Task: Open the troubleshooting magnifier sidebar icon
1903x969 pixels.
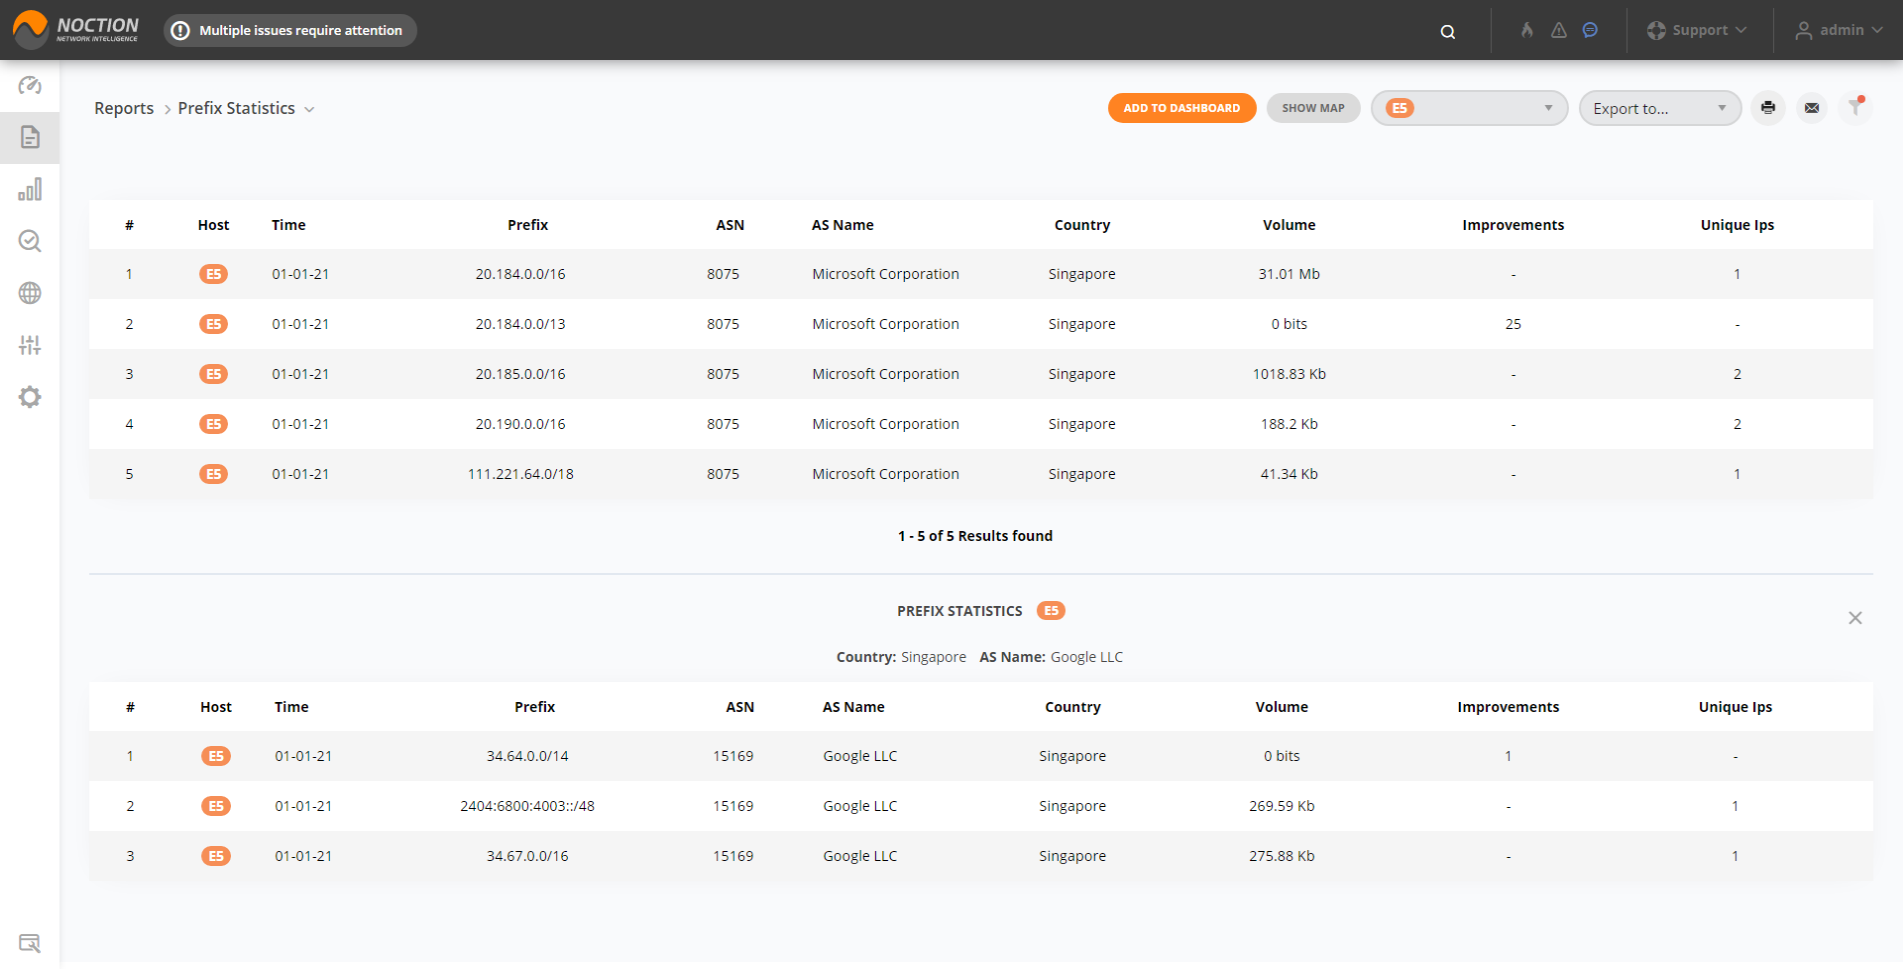Action: 30,241
